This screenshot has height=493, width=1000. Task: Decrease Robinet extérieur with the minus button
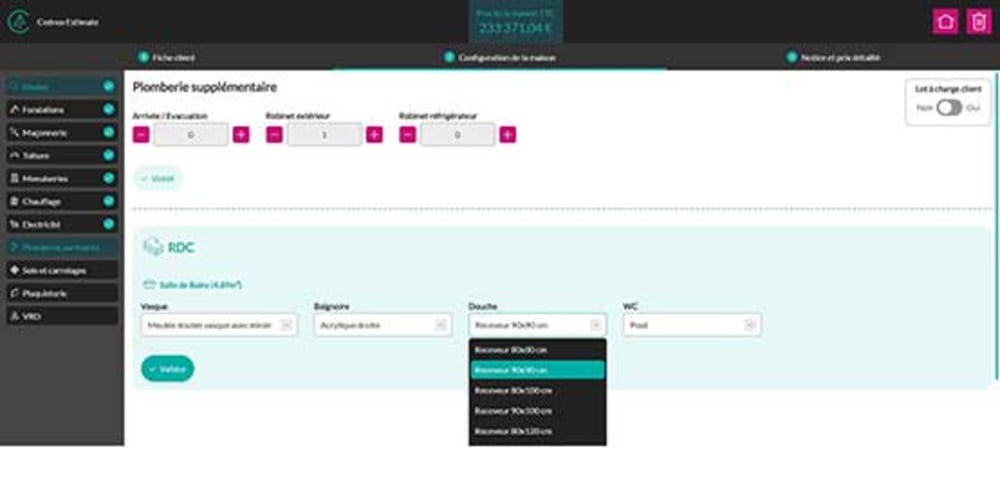[x=274, y=135]
